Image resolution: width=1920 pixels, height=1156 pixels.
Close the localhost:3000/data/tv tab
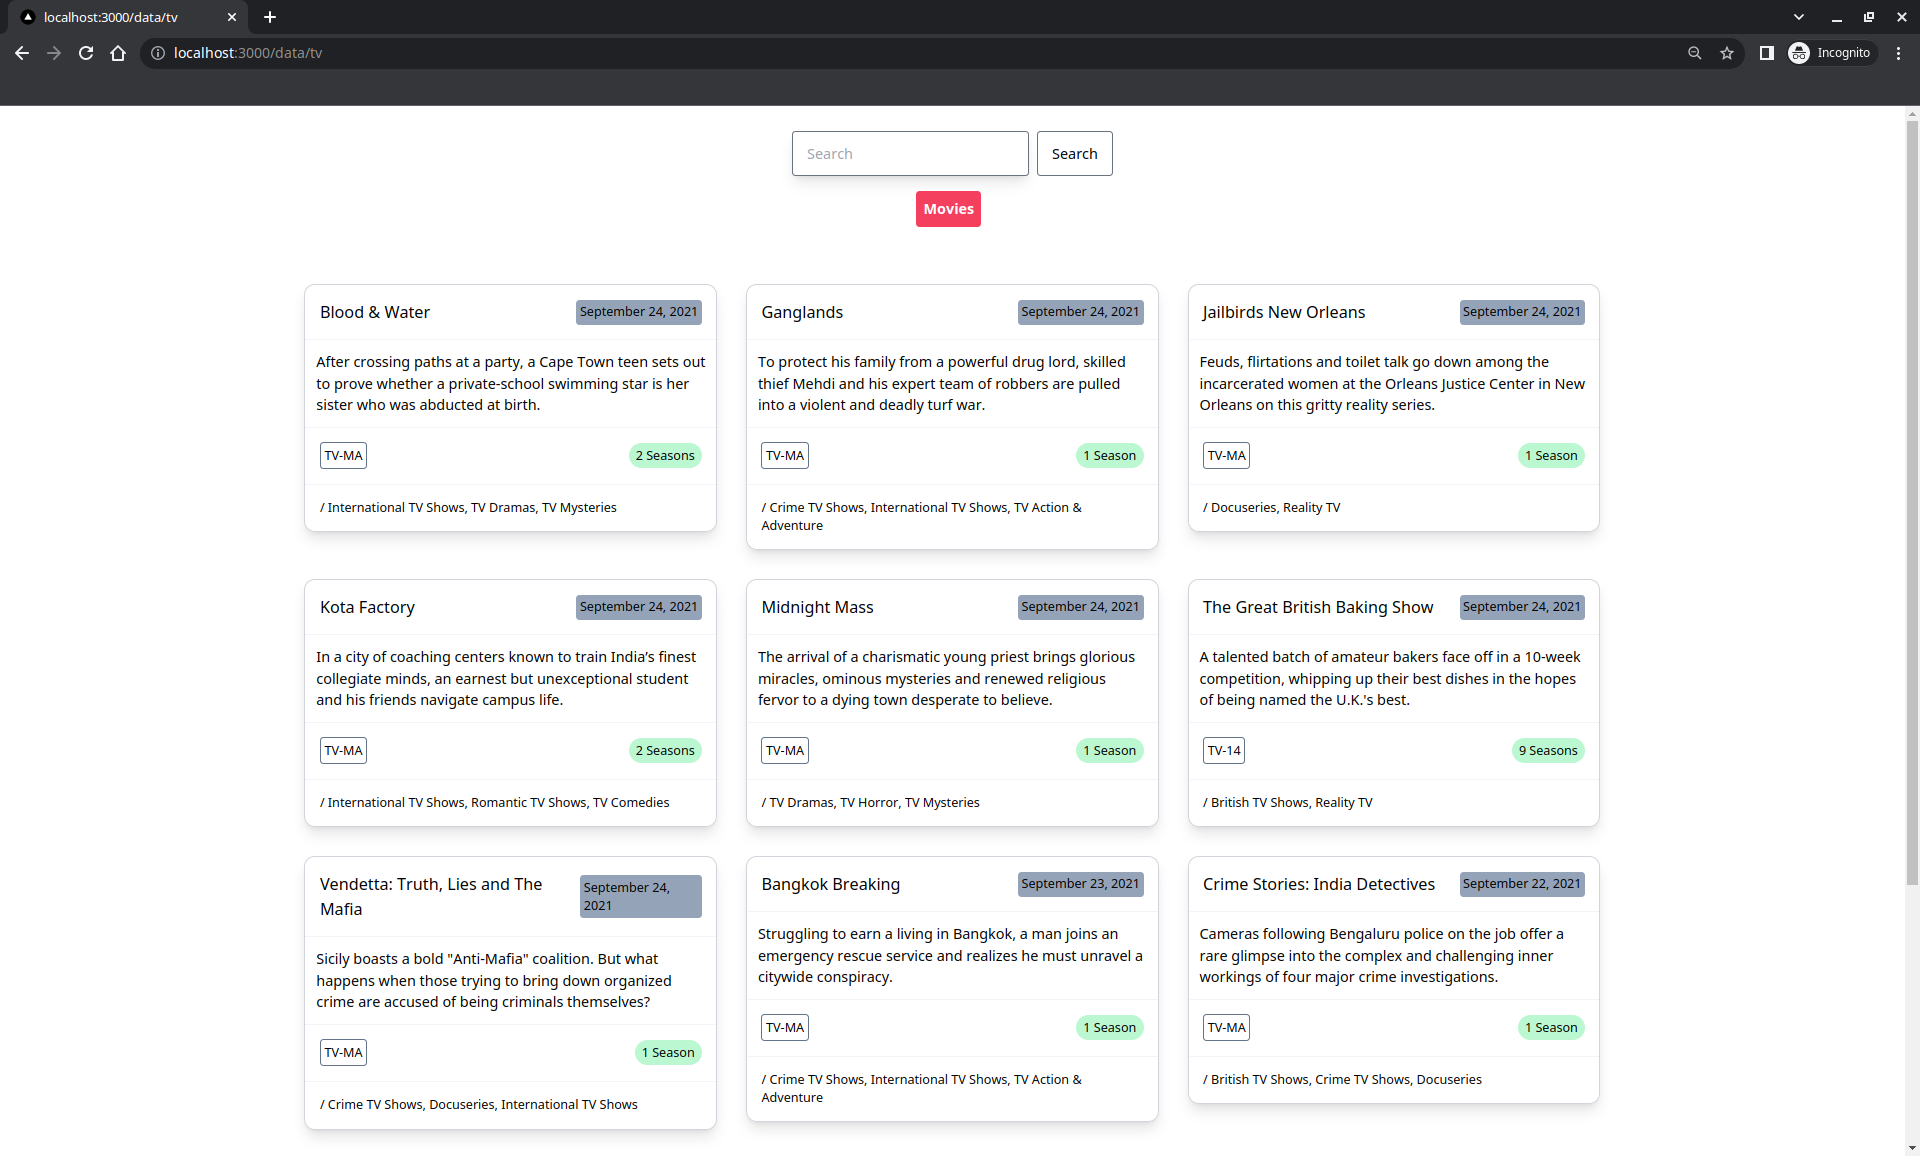[232, 17]
